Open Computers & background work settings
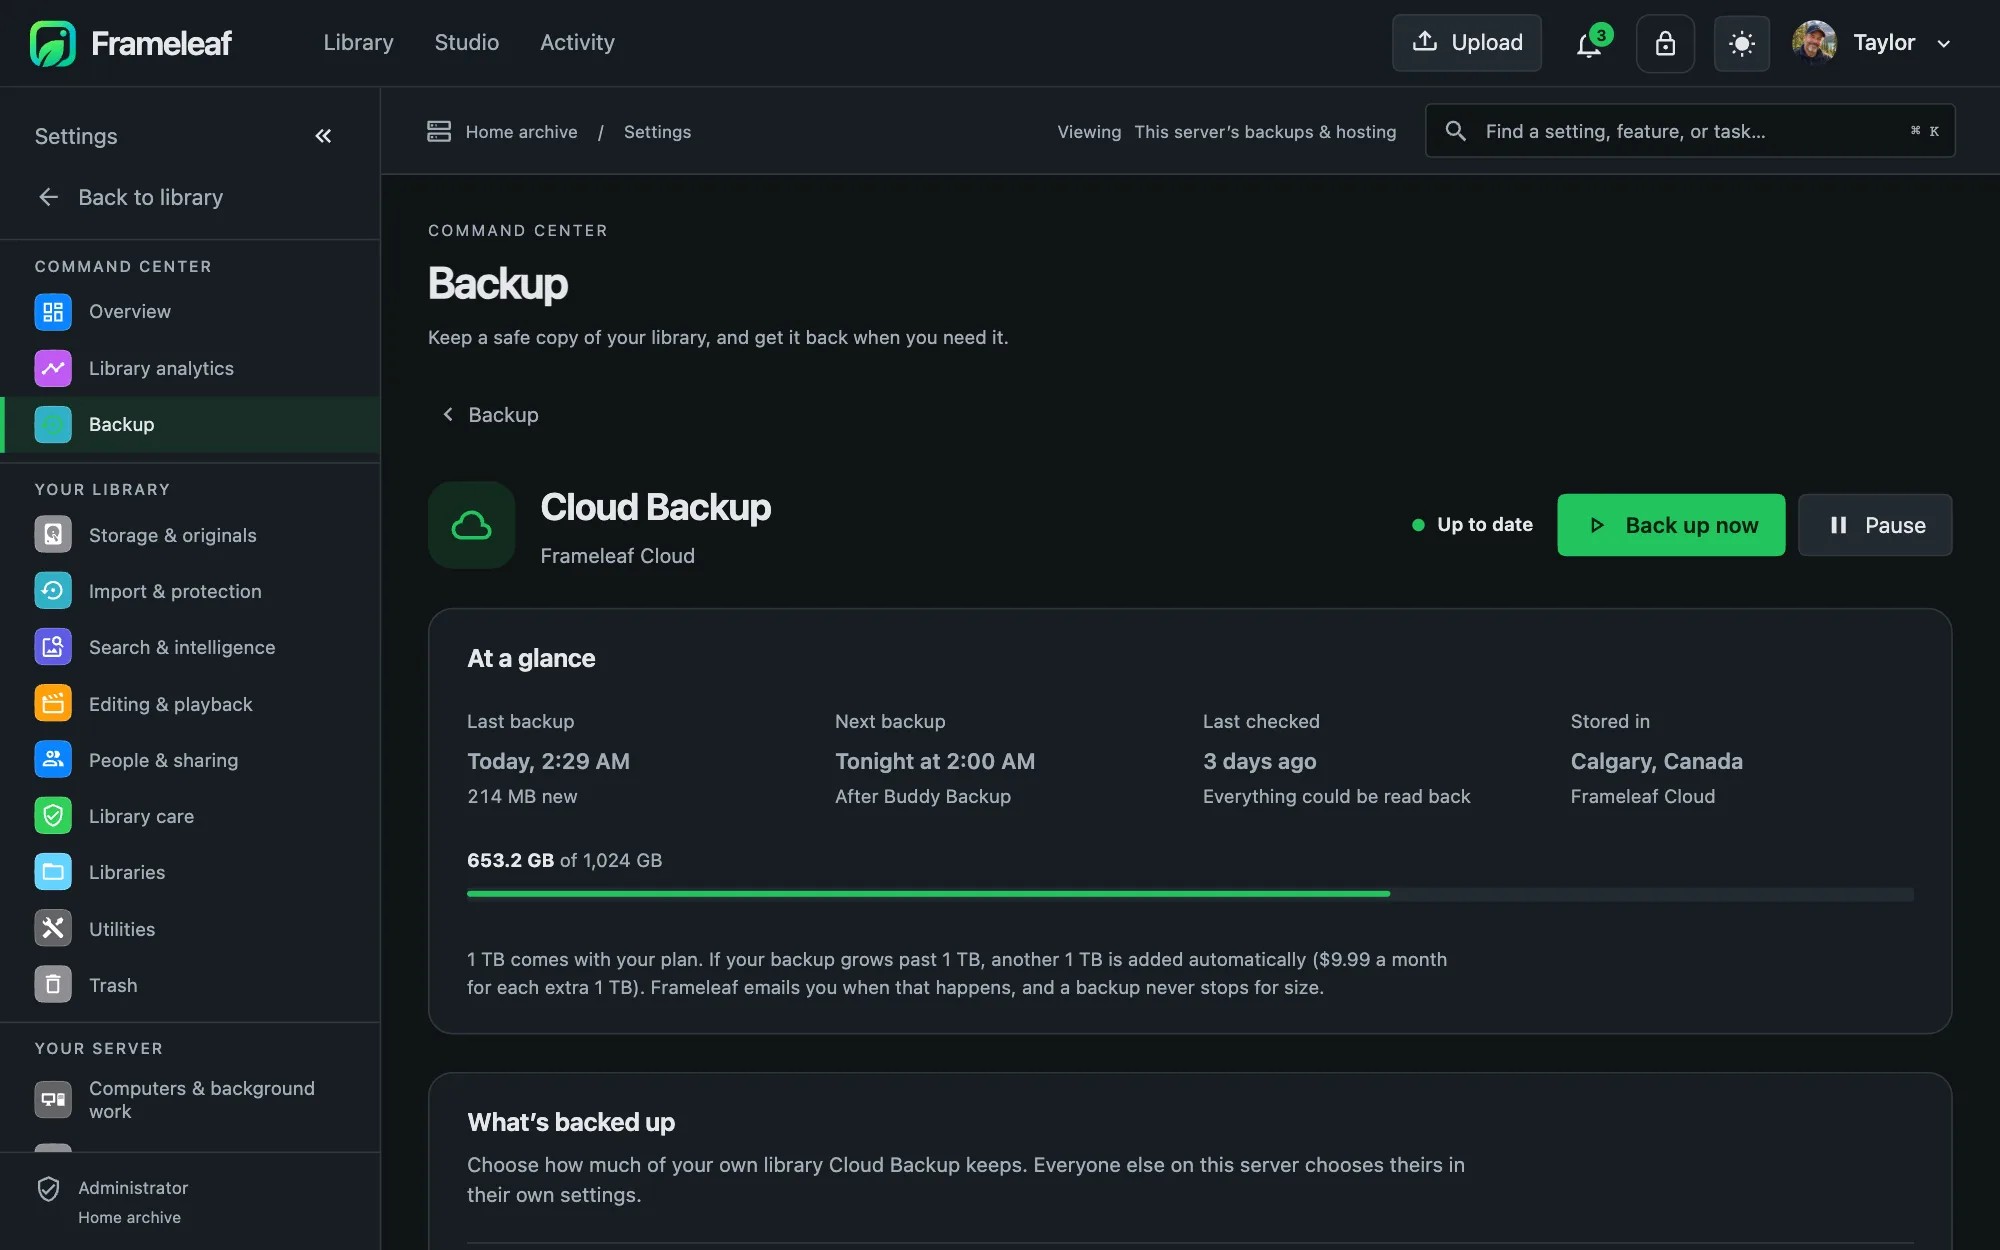The image size is (2000, 1250). [190, 1100]
